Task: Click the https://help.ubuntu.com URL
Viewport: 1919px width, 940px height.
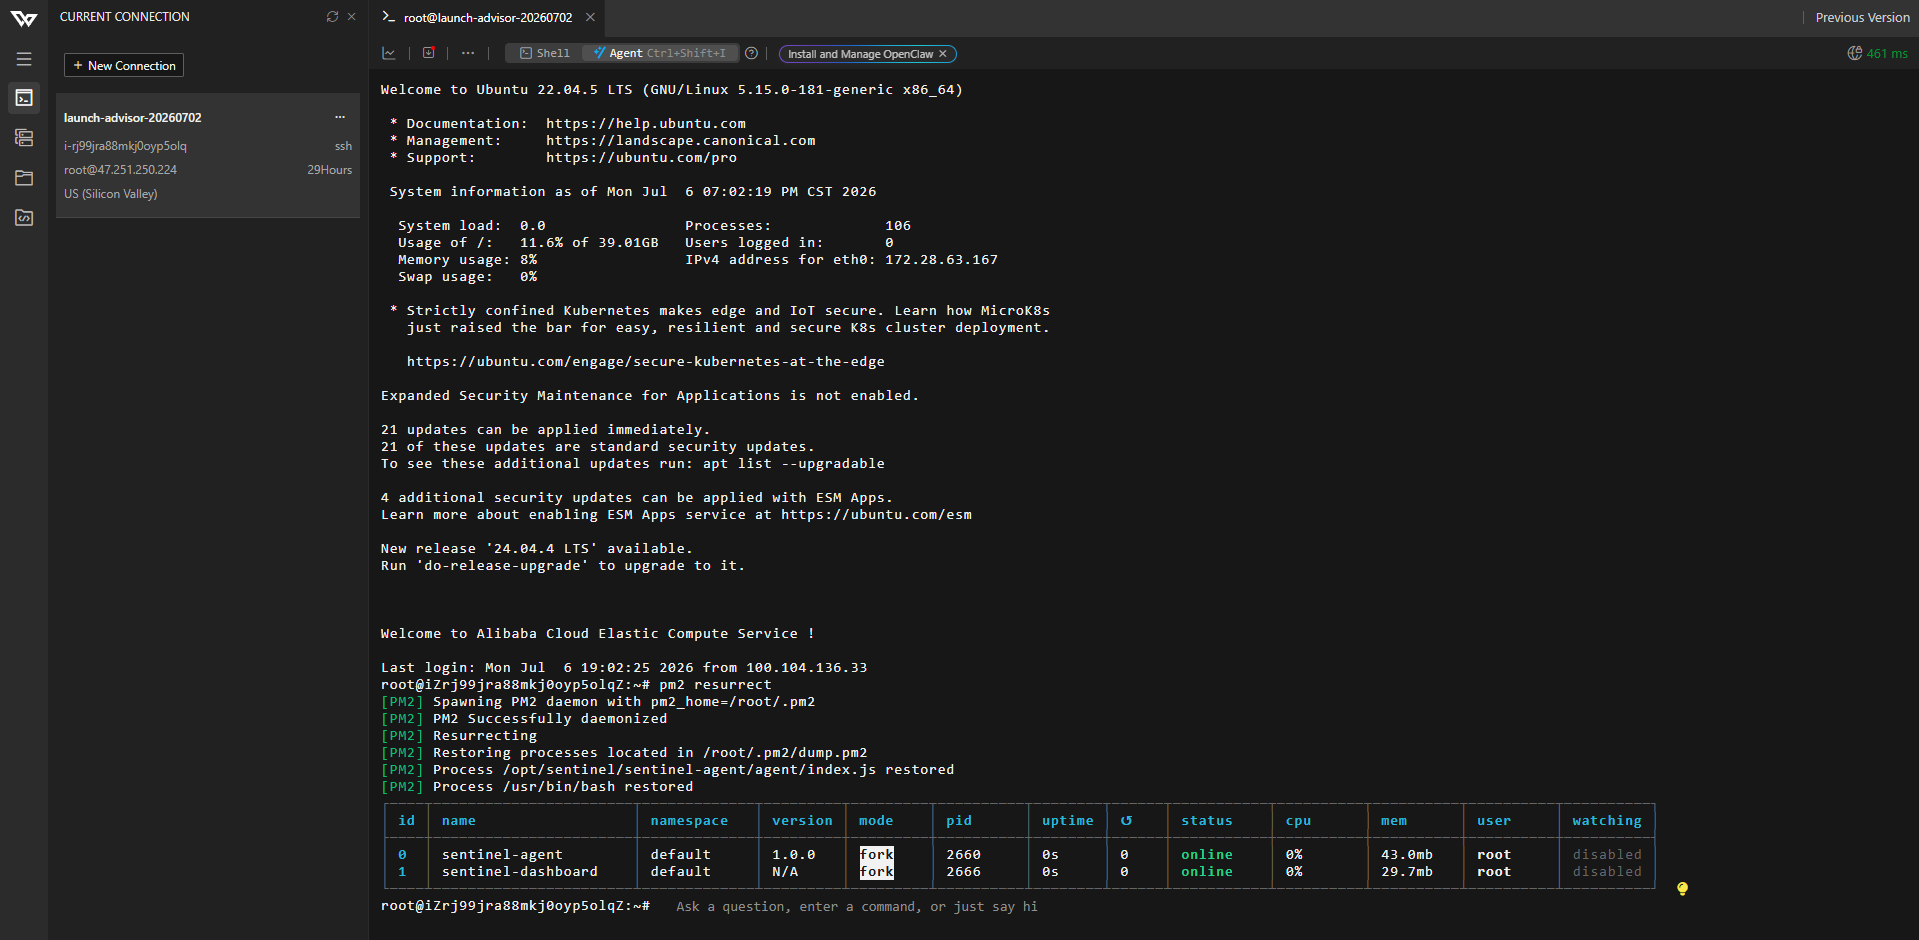Action: [646, 124]
